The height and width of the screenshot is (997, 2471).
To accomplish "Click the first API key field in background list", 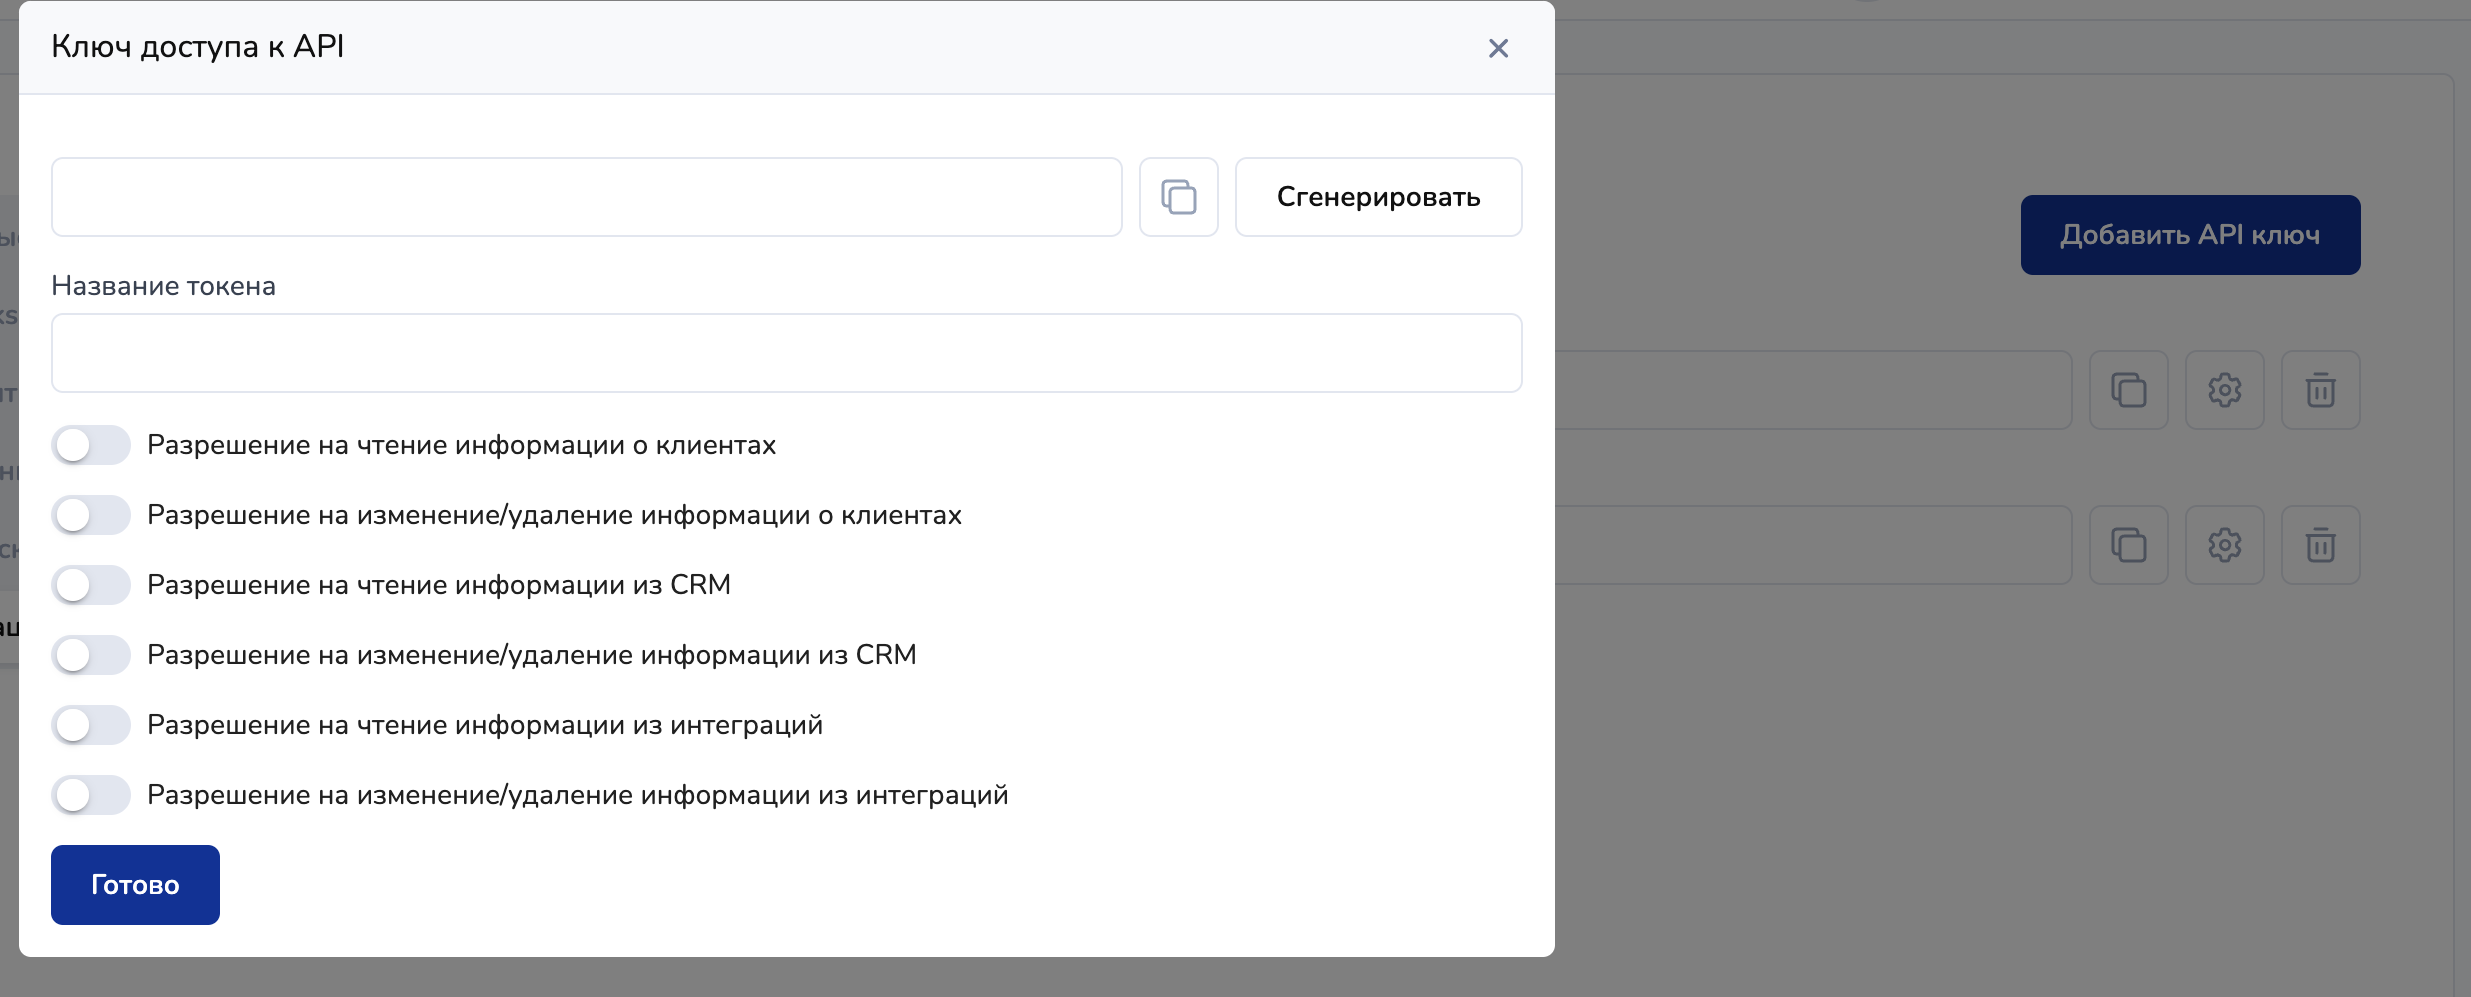I will click(1812, 390).
